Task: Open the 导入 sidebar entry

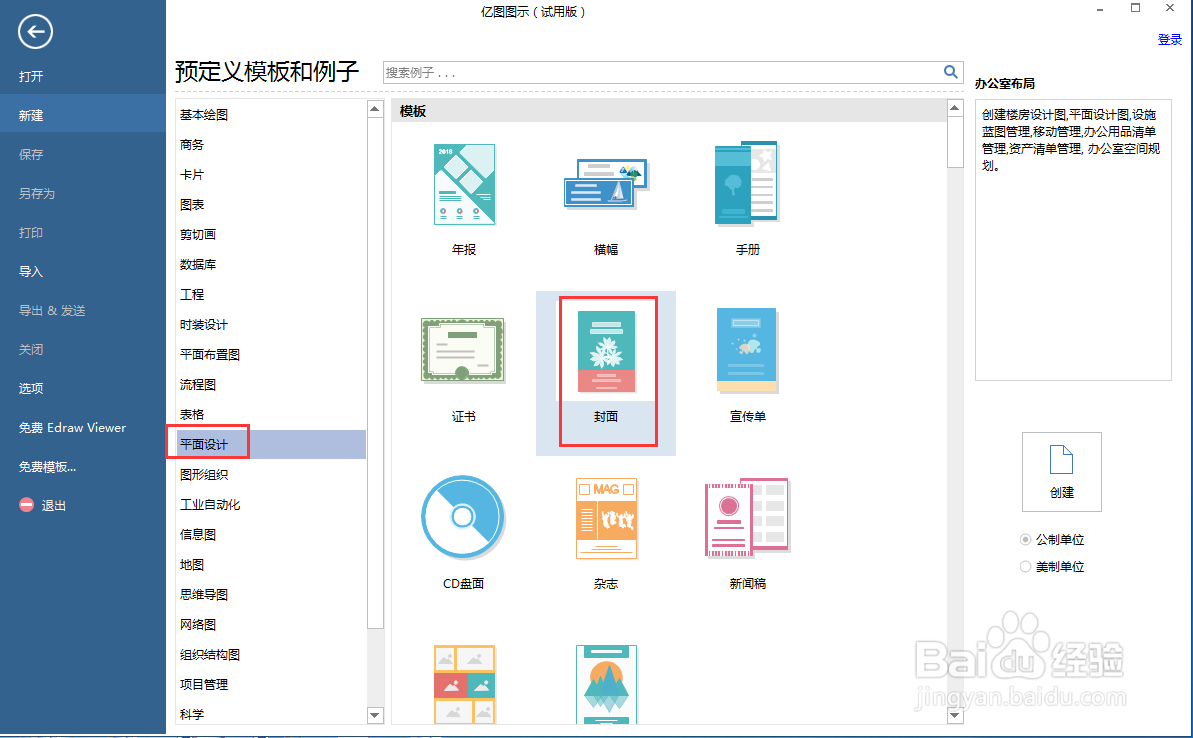Action: point(31,272)
